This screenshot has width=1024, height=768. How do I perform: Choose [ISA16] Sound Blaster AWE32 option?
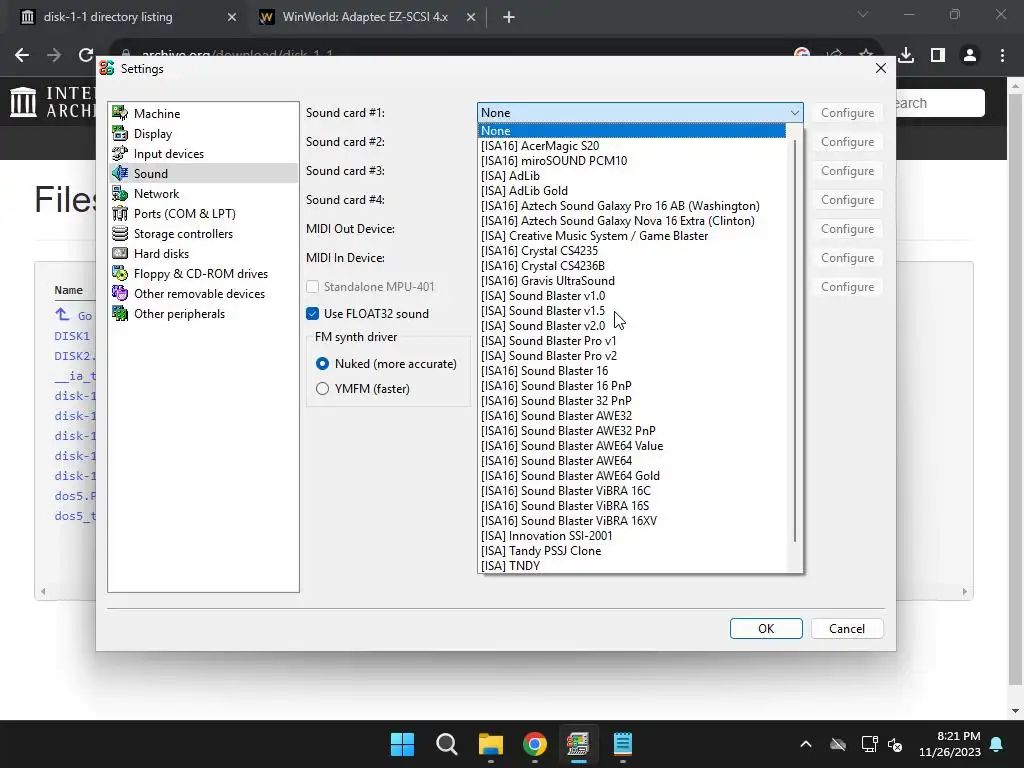pos(632,416)
